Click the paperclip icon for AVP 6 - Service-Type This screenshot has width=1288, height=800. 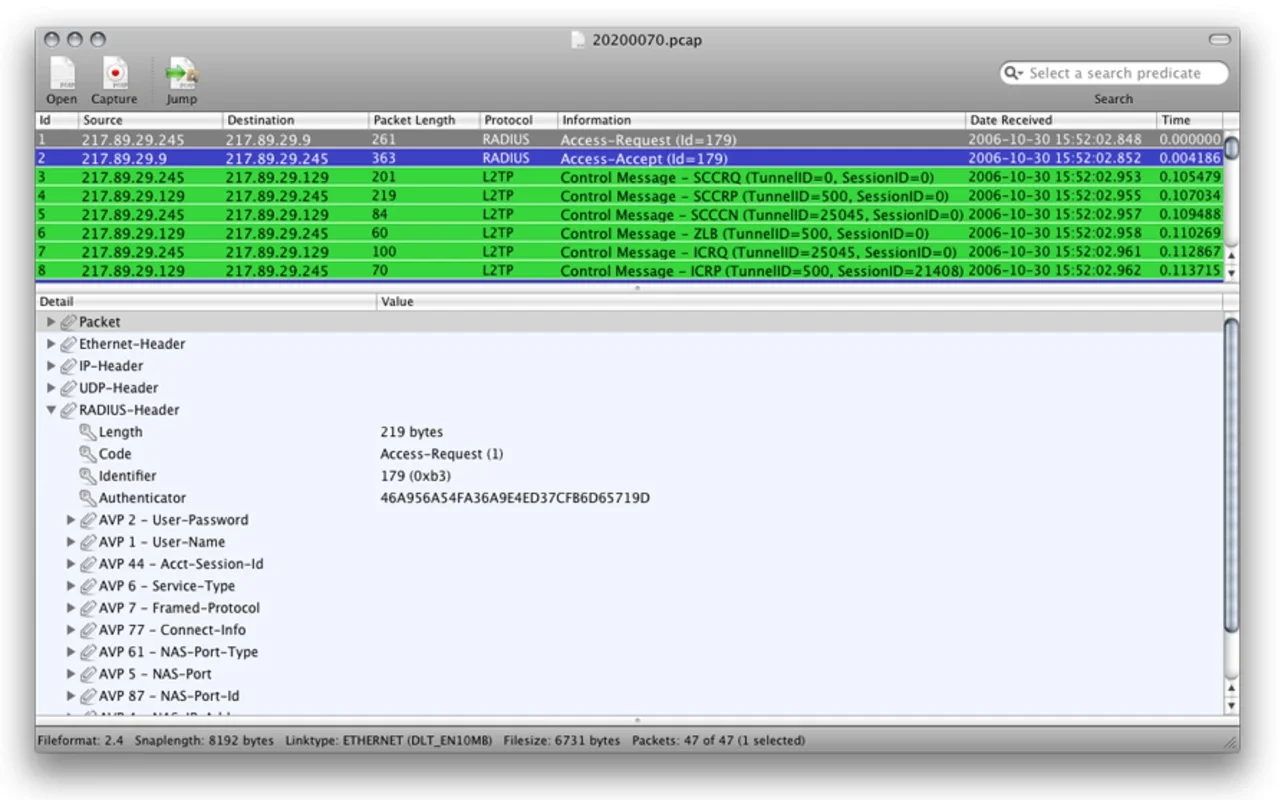pos(88,586)
